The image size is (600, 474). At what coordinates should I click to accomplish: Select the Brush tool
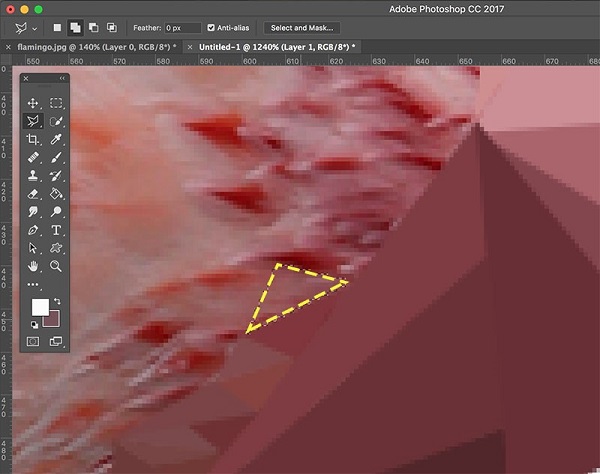tap(56, 157)
